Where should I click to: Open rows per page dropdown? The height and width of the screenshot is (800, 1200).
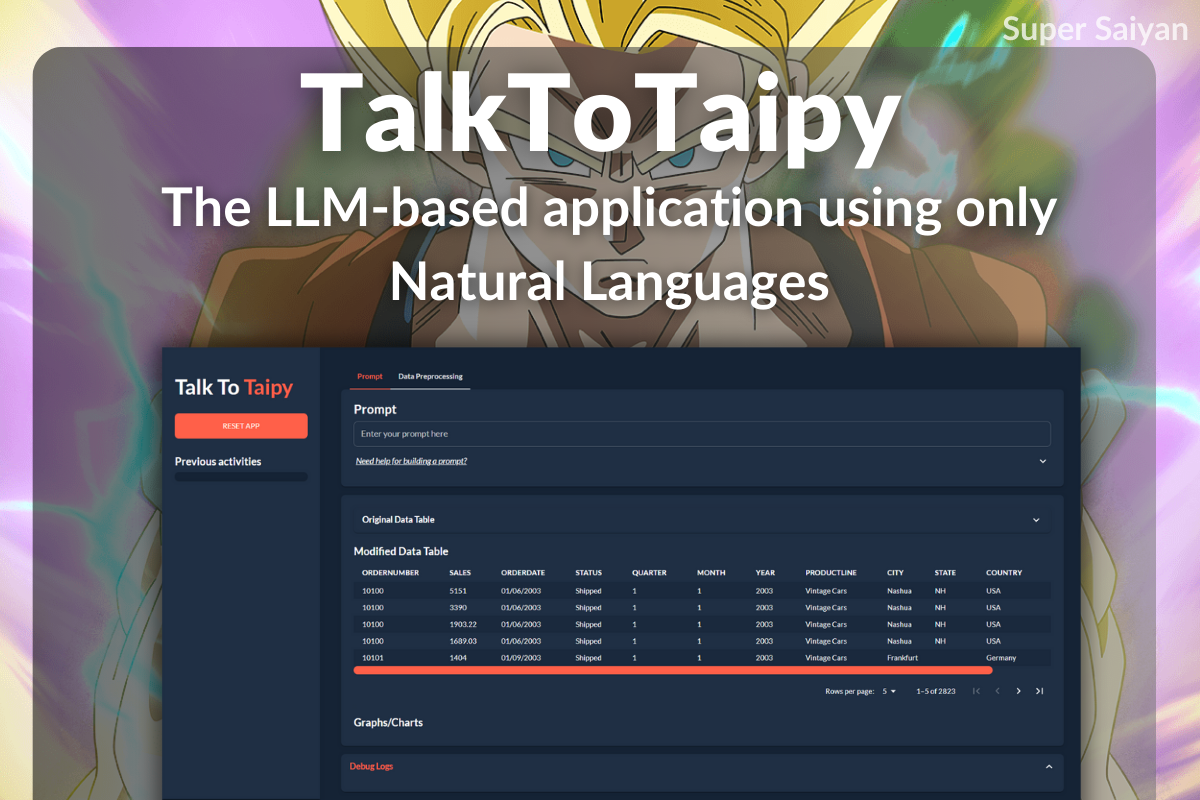[x=889, y=691]
